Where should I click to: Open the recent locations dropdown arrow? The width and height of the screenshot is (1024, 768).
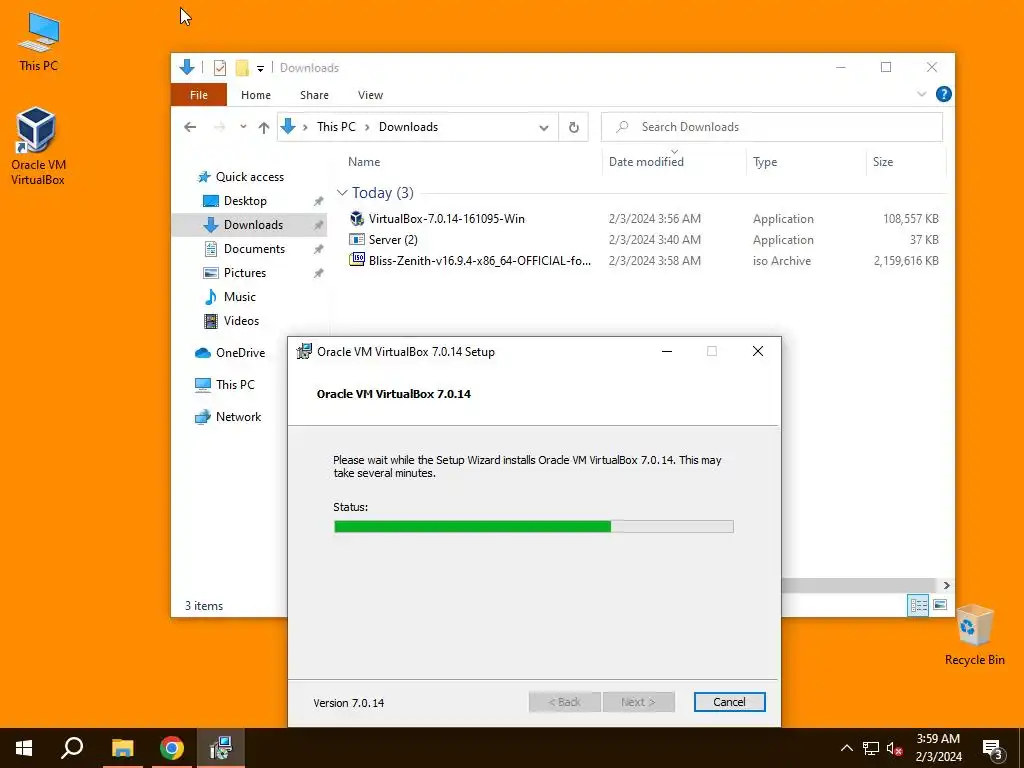(243, 127)
